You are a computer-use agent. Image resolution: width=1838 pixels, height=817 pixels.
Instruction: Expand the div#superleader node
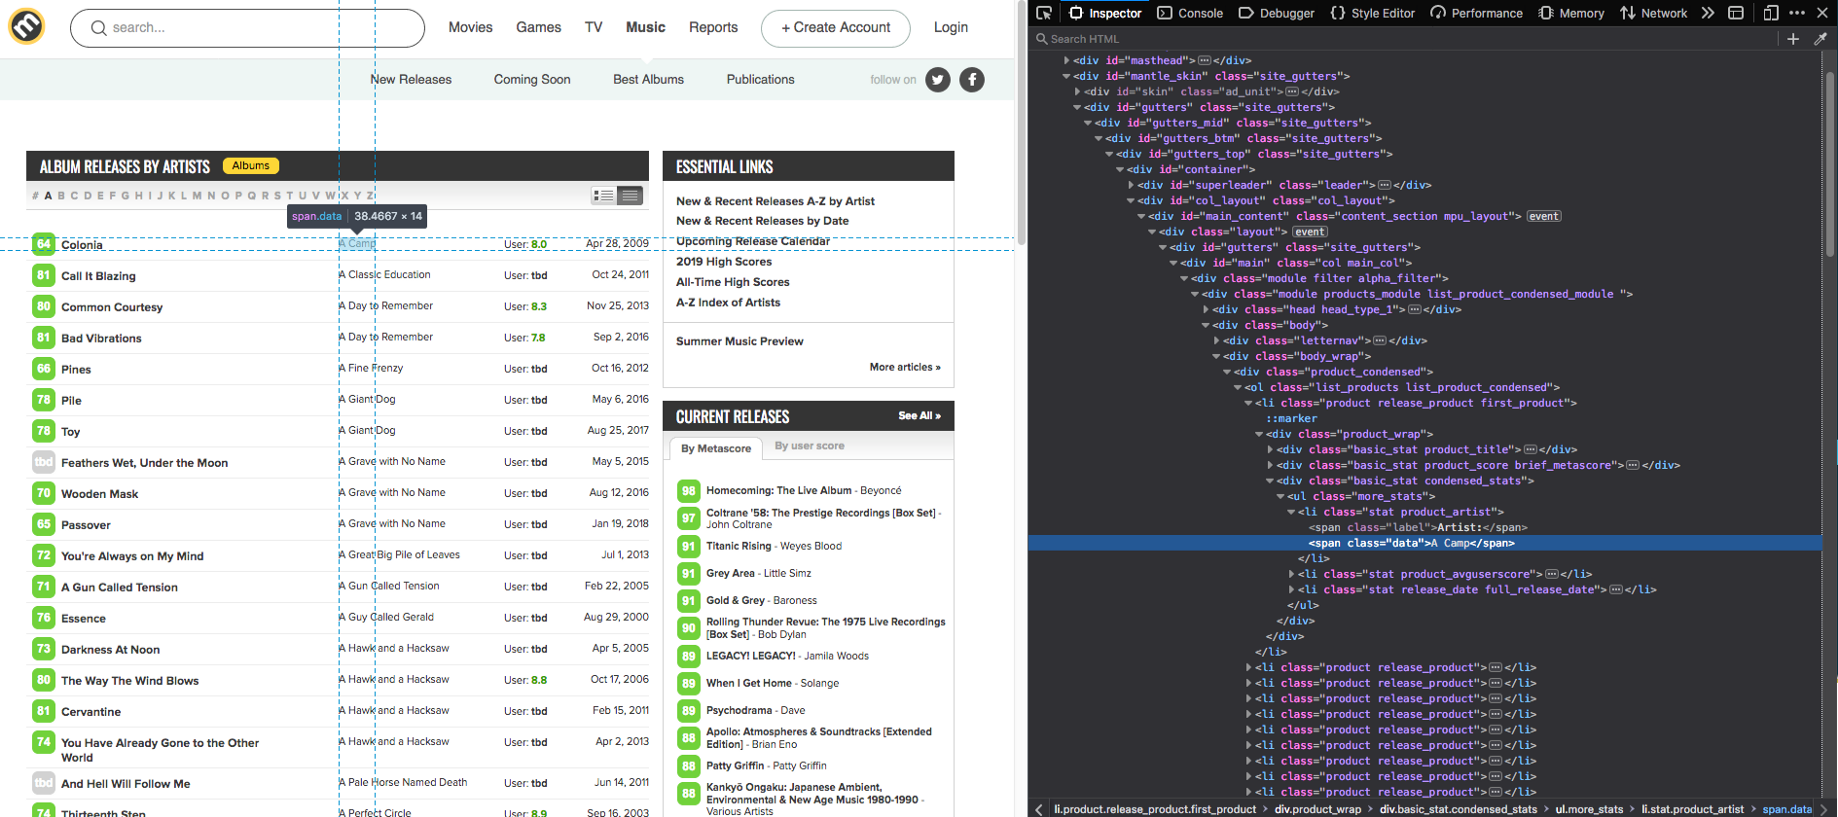(1131, 185)
